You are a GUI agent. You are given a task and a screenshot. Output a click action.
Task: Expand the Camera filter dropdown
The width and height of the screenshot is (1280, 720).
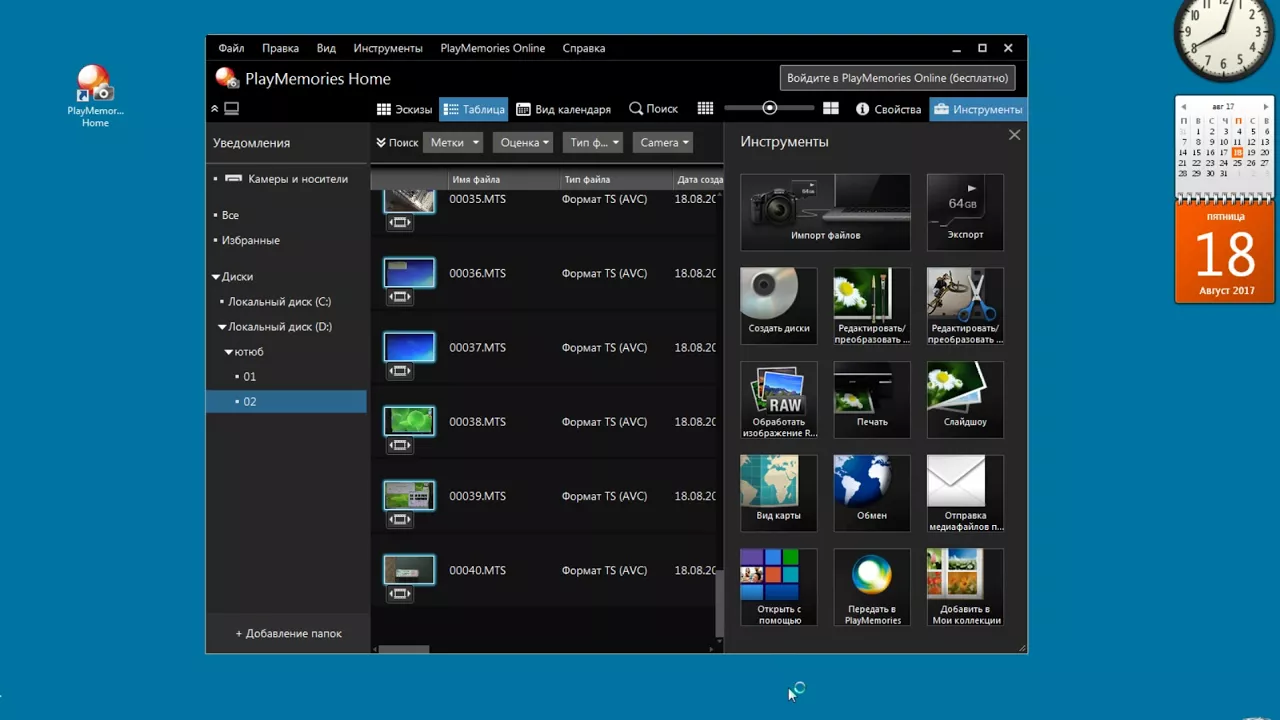click(663, 143)
